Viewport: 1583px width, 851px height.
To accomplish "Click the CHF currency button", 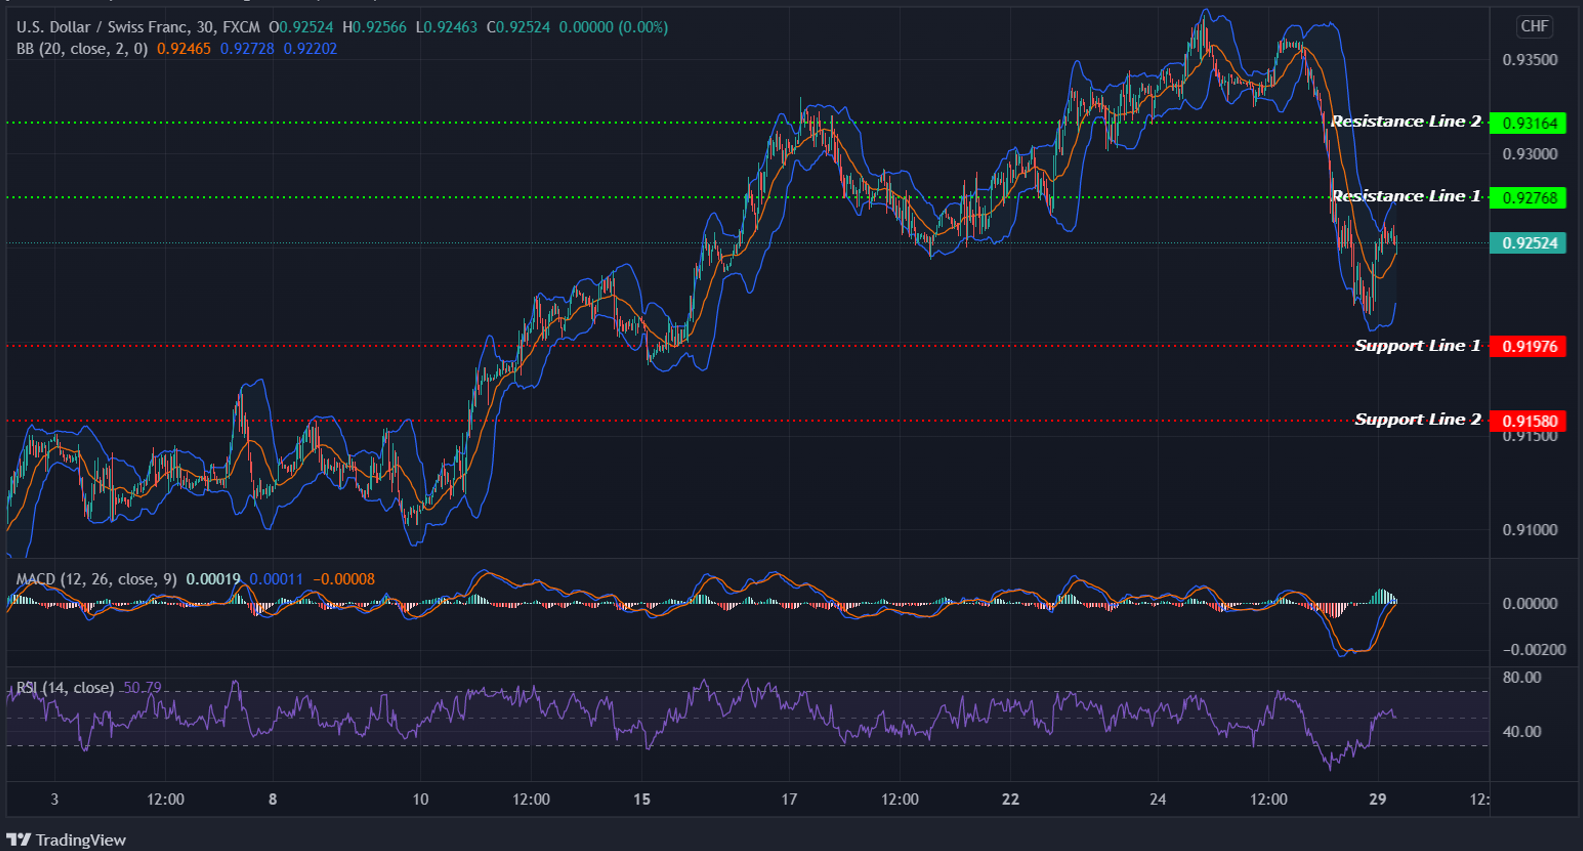I will [1534, 27].
